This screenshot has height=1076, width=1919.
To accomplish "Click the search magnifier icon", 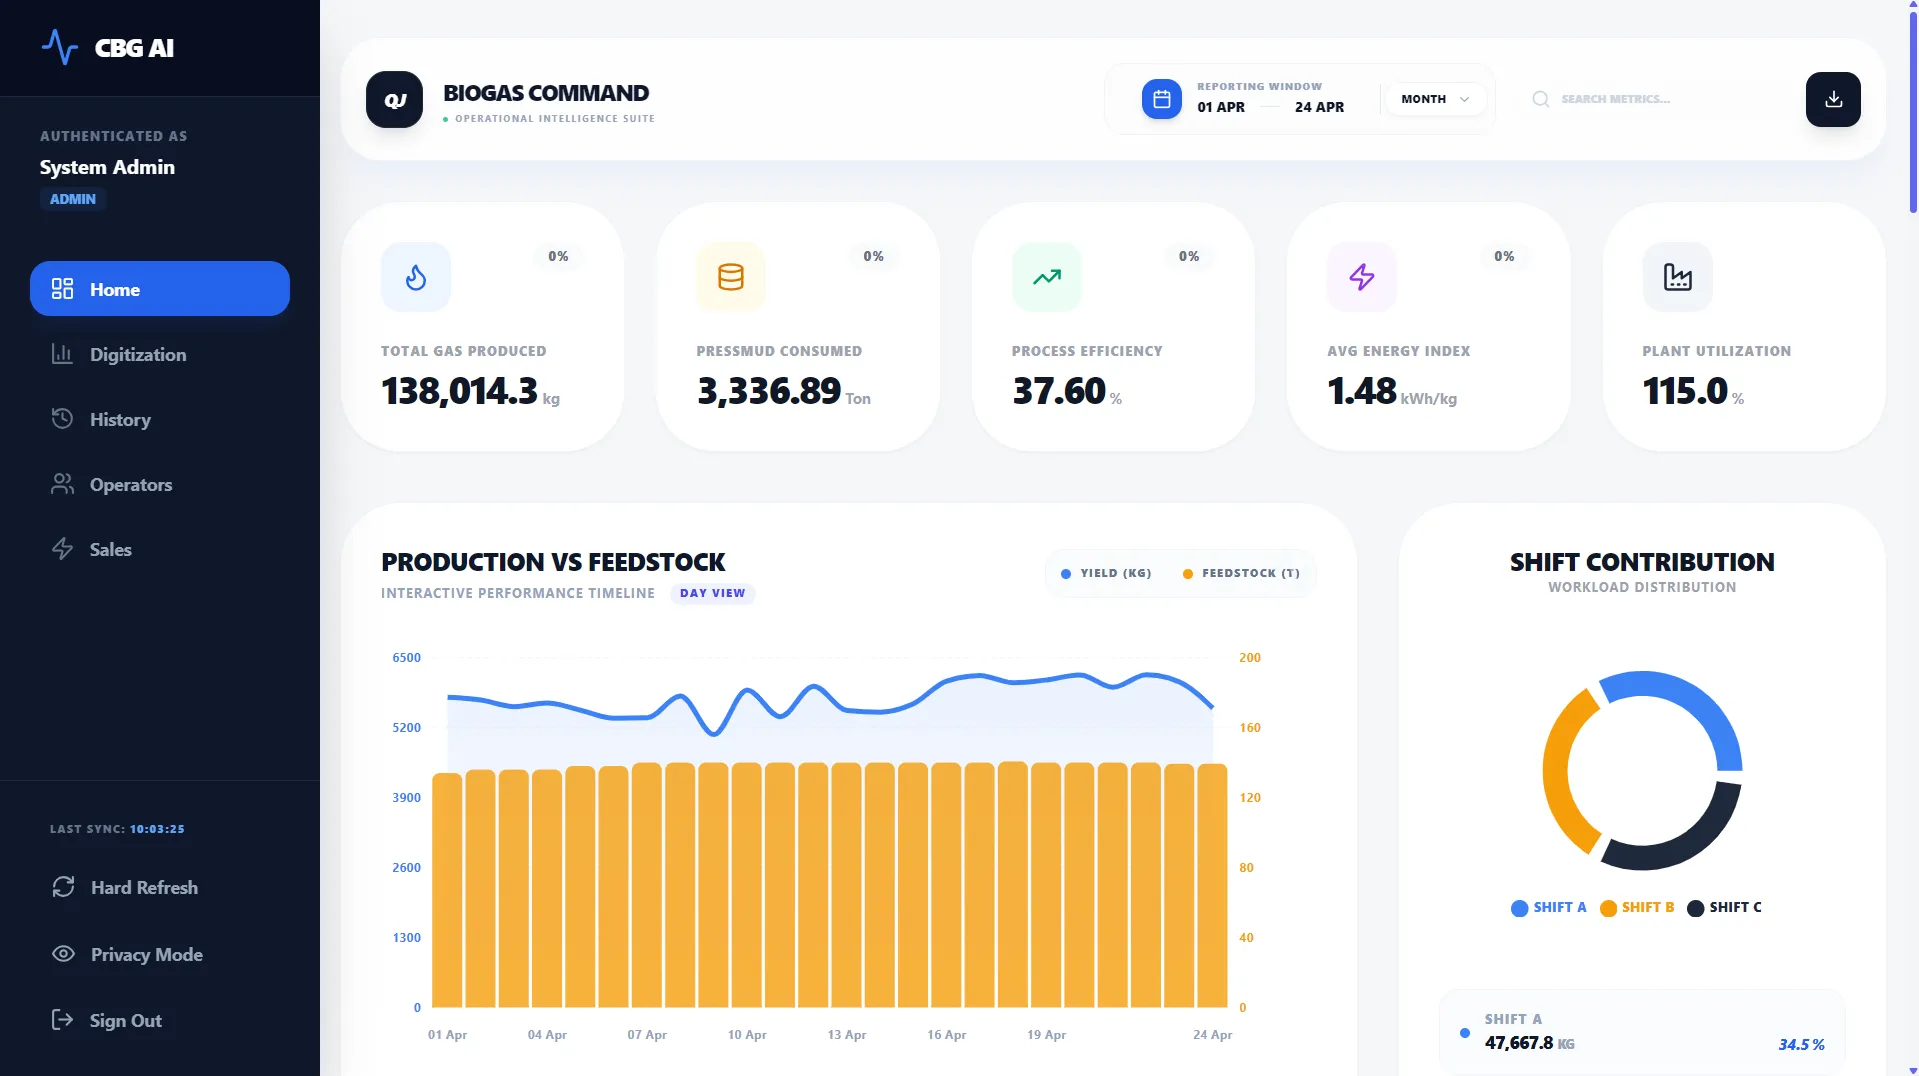I will pyautogui.click(x=1540, y=99).
